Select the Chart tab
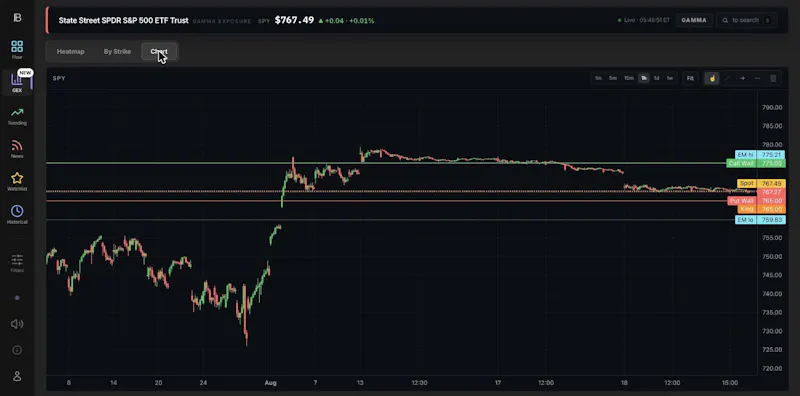This screenshot has width=800, height=396. (x=159, y=52)
